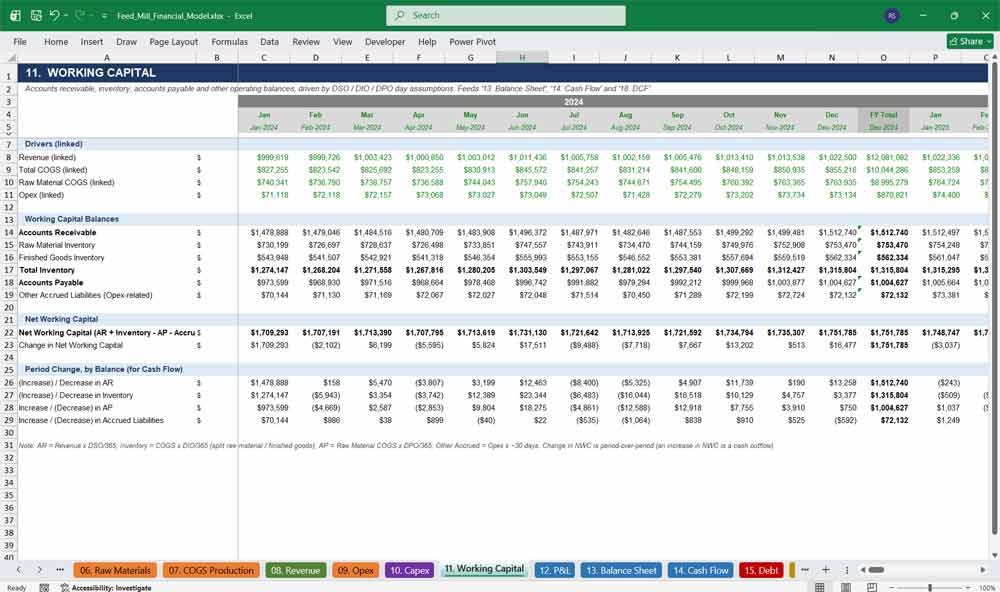This screenshot has width=1000, height=592.
Task: Open the Formulas ribbon tab
Action: tap(230, 41)
